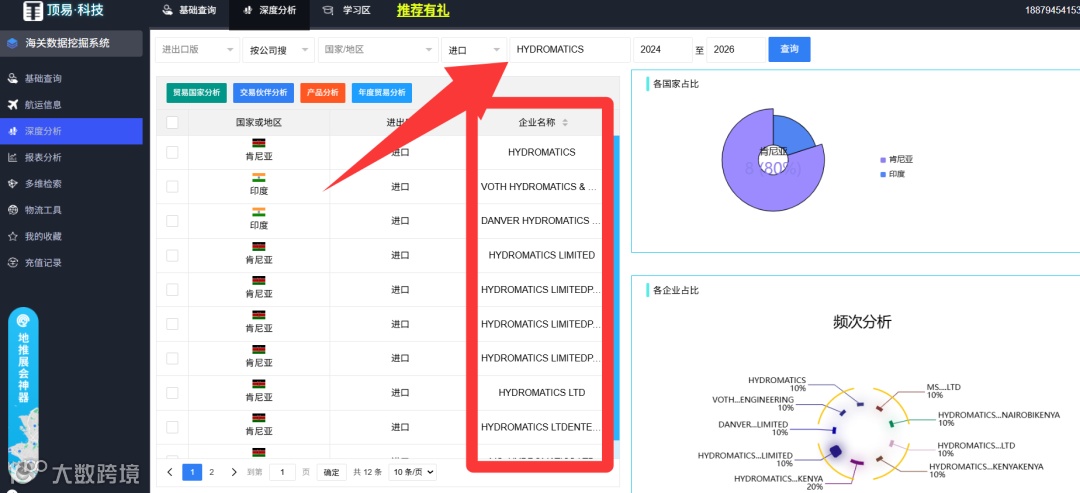The image size is (1080, 493).
Task: Click the 充值记录 sidebar icon
Action: coord(12,262)
